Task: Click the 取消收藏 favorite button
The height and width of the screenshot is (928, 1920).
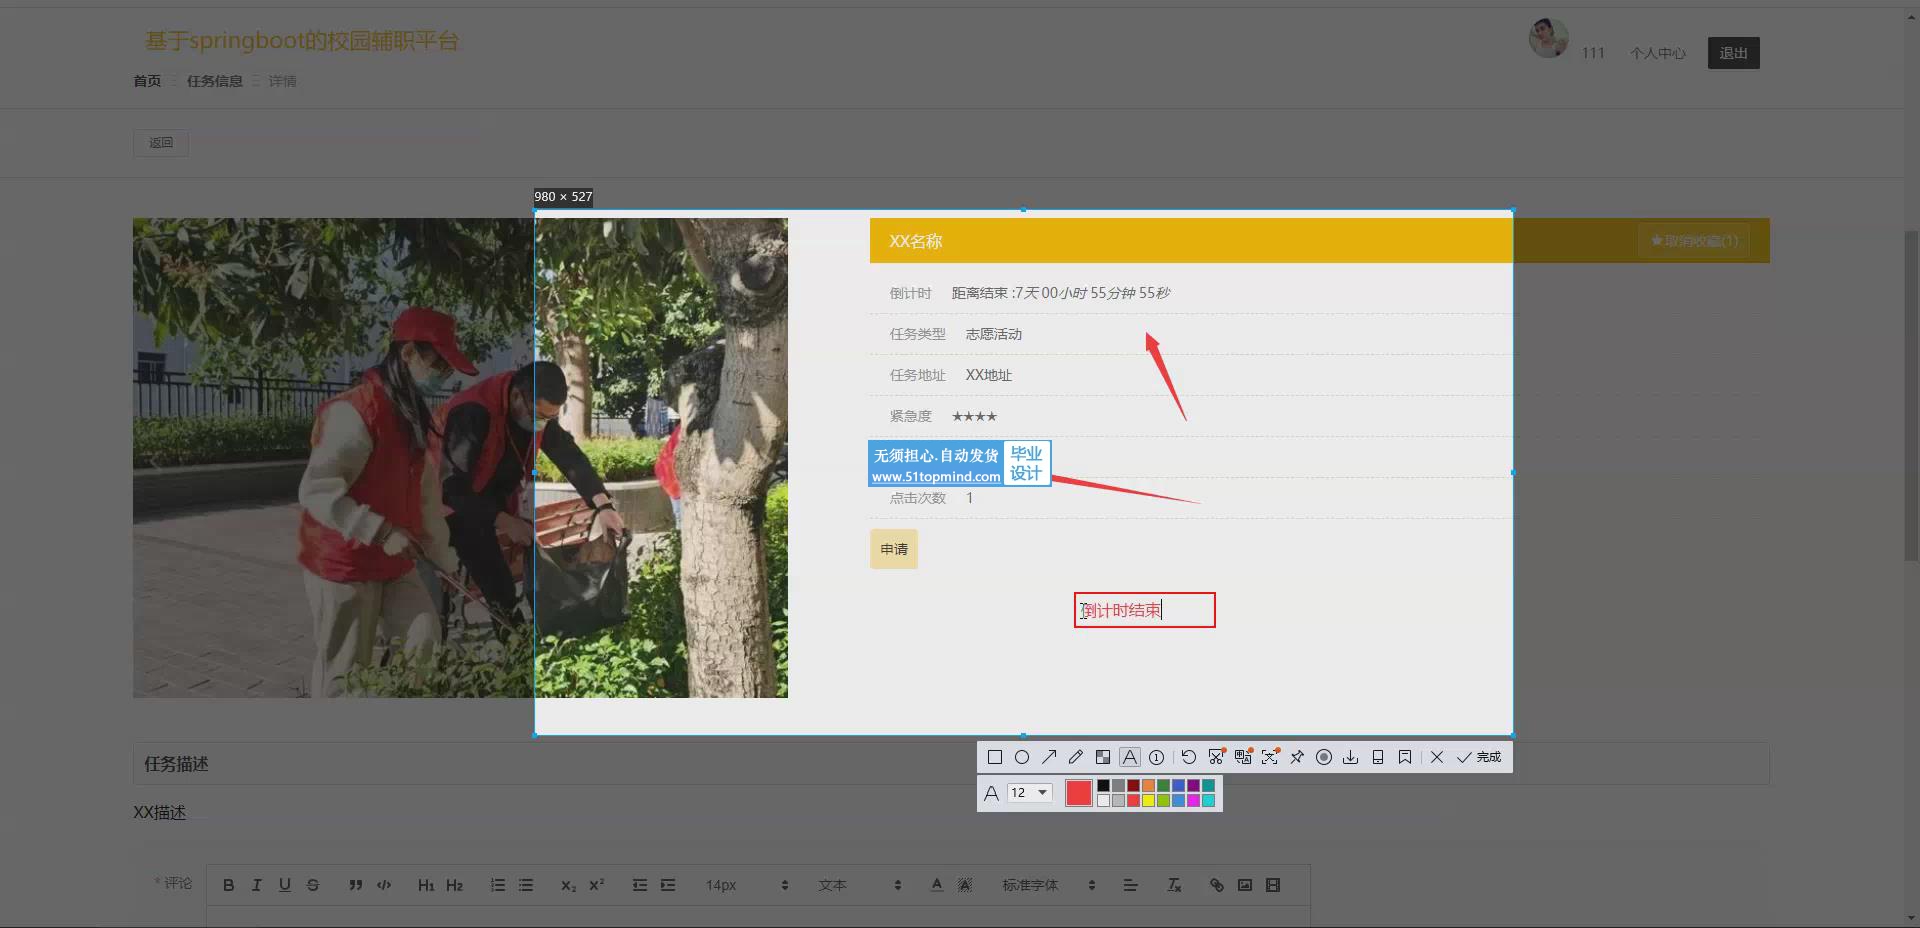Action: point(1694,241)
